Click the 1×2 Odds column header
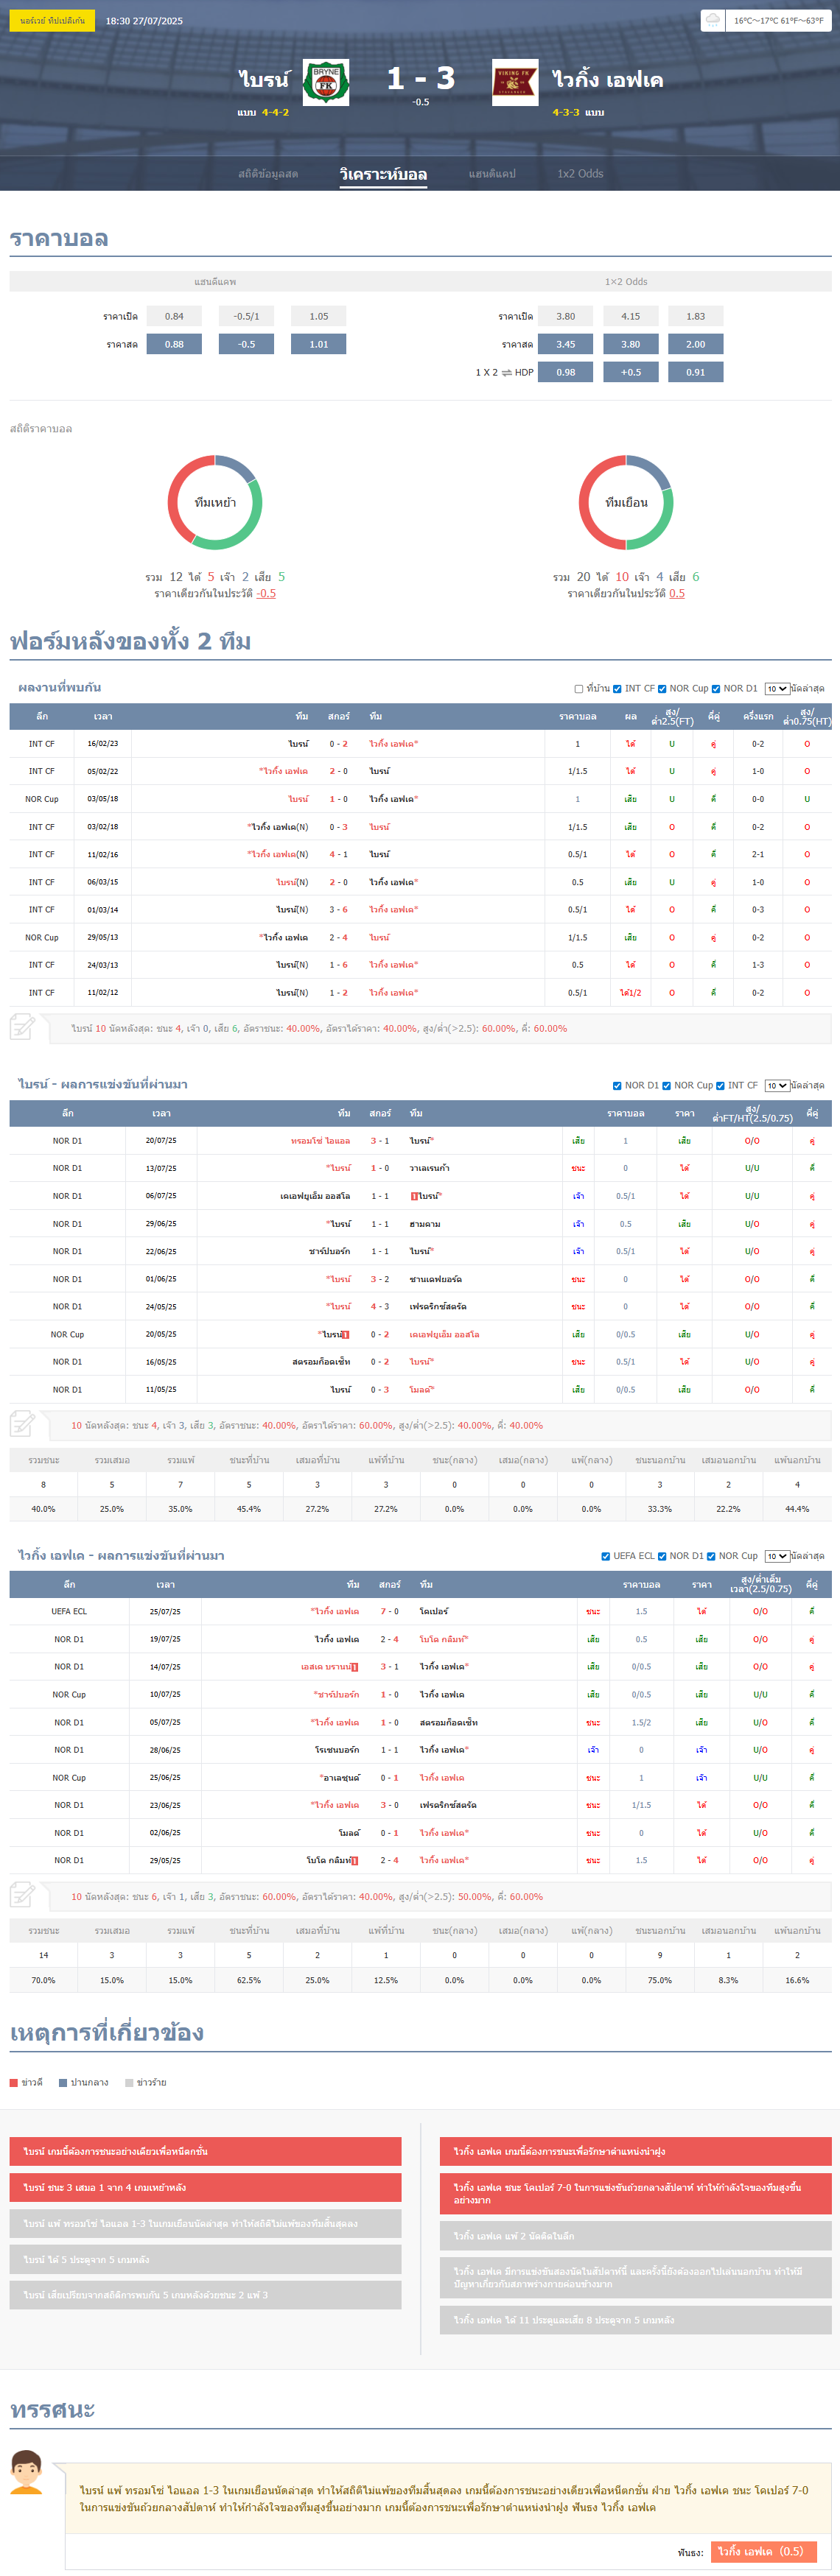Image resolution: width=840 pixels, height=2576 pixels. pyautogui.click(x=626, y=282)
